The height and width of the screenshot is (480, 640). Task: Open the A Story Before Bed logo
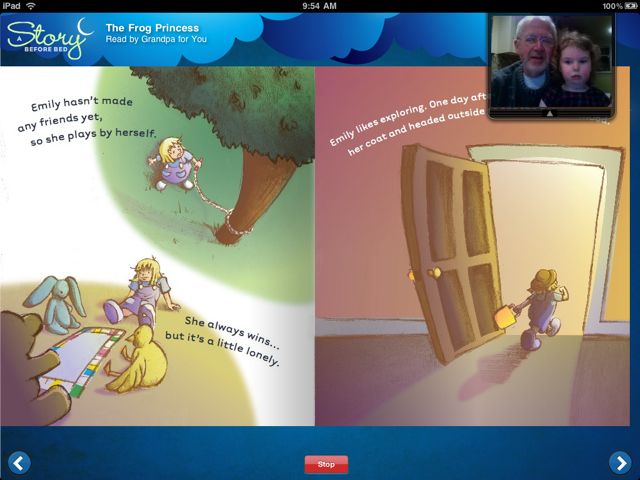49,38
